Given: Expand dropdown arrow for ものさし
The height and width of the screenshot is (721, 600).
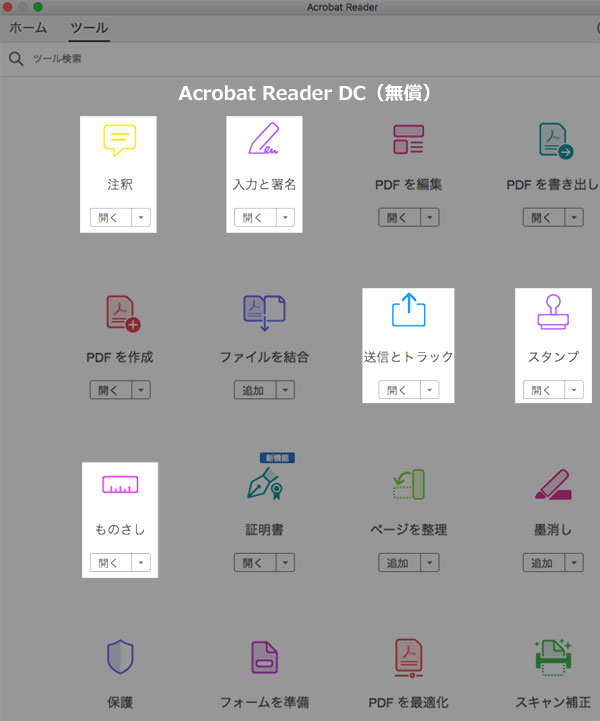Looking at the screenshot, I should (x=141, y=562).
